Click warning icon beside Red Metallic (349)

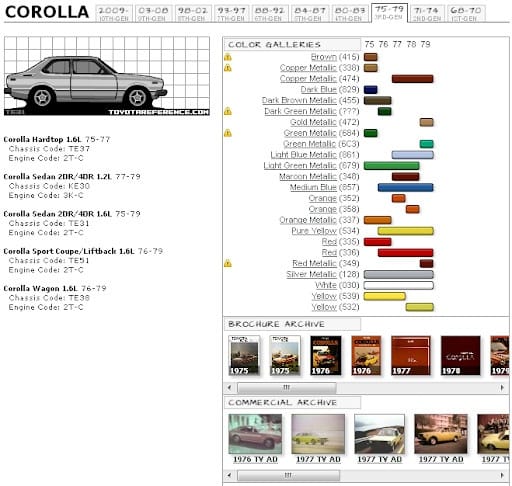(228, 264)
